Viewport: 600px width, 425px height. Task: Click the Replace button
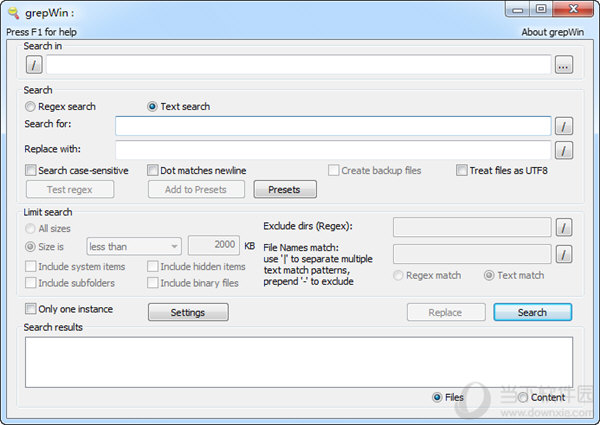pyautogui.click(x=446, y=312)
